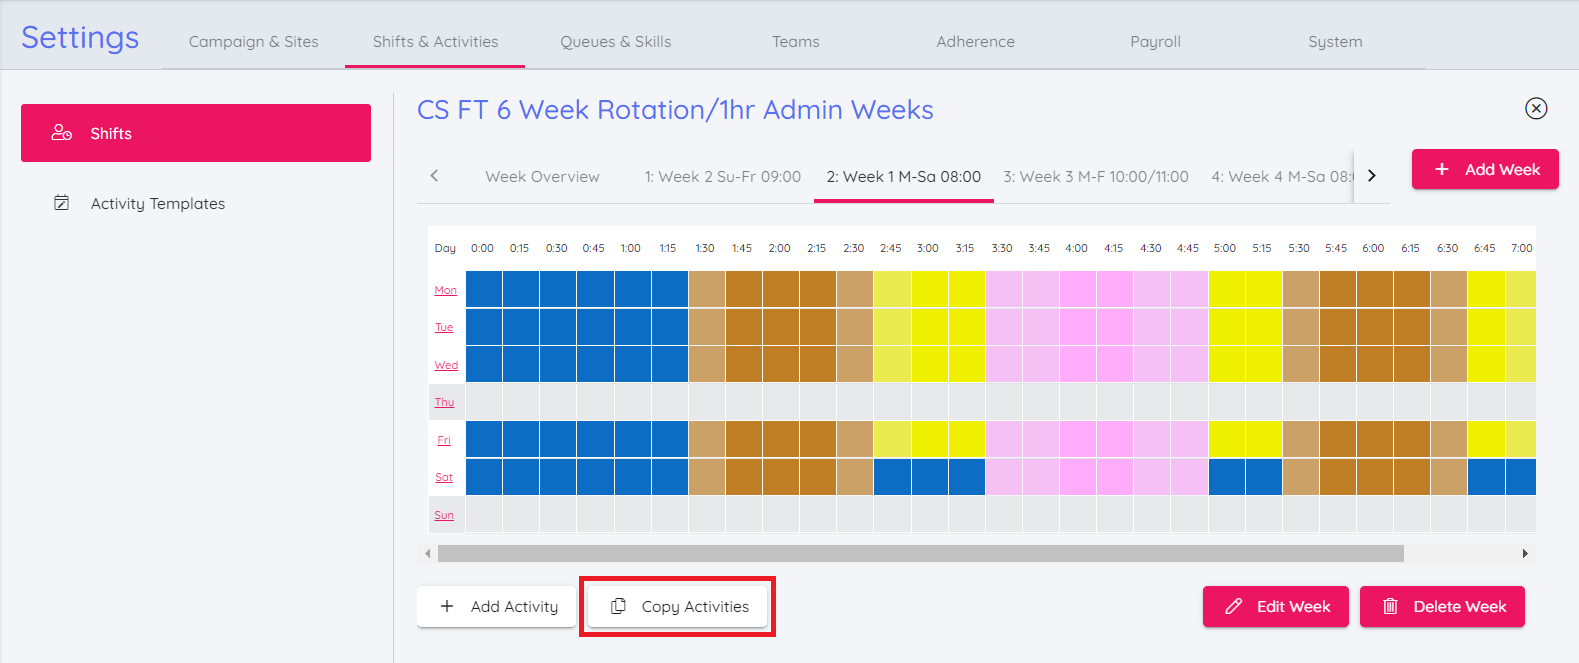The width and height of the screenshot is (1579, 663).
Task: Open the Mon day link
Action: [445, 290]
